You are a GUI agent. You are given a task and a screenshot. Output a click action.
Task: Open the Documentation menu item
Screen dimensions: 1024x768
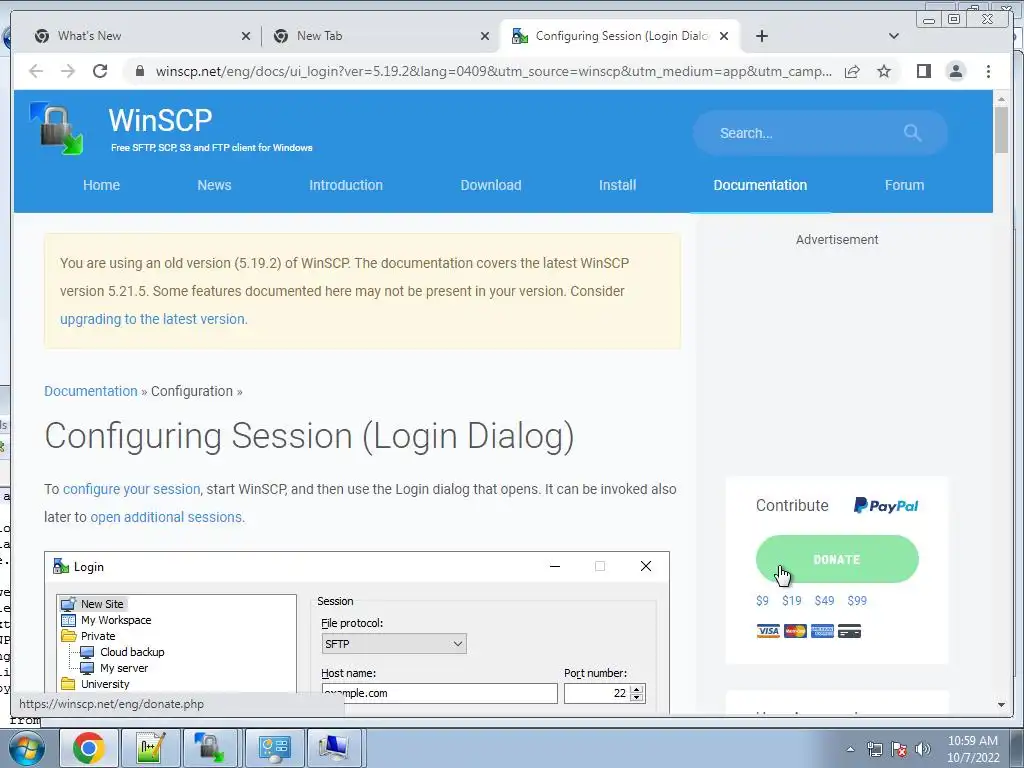[x=760, y=185]
